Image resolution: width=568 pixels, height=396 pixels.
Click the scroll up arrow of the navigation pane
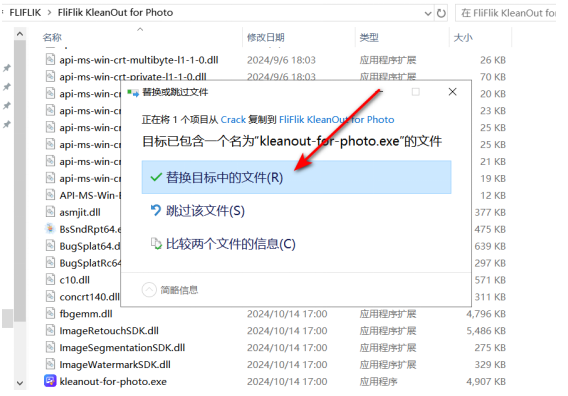tap(20, 34)
